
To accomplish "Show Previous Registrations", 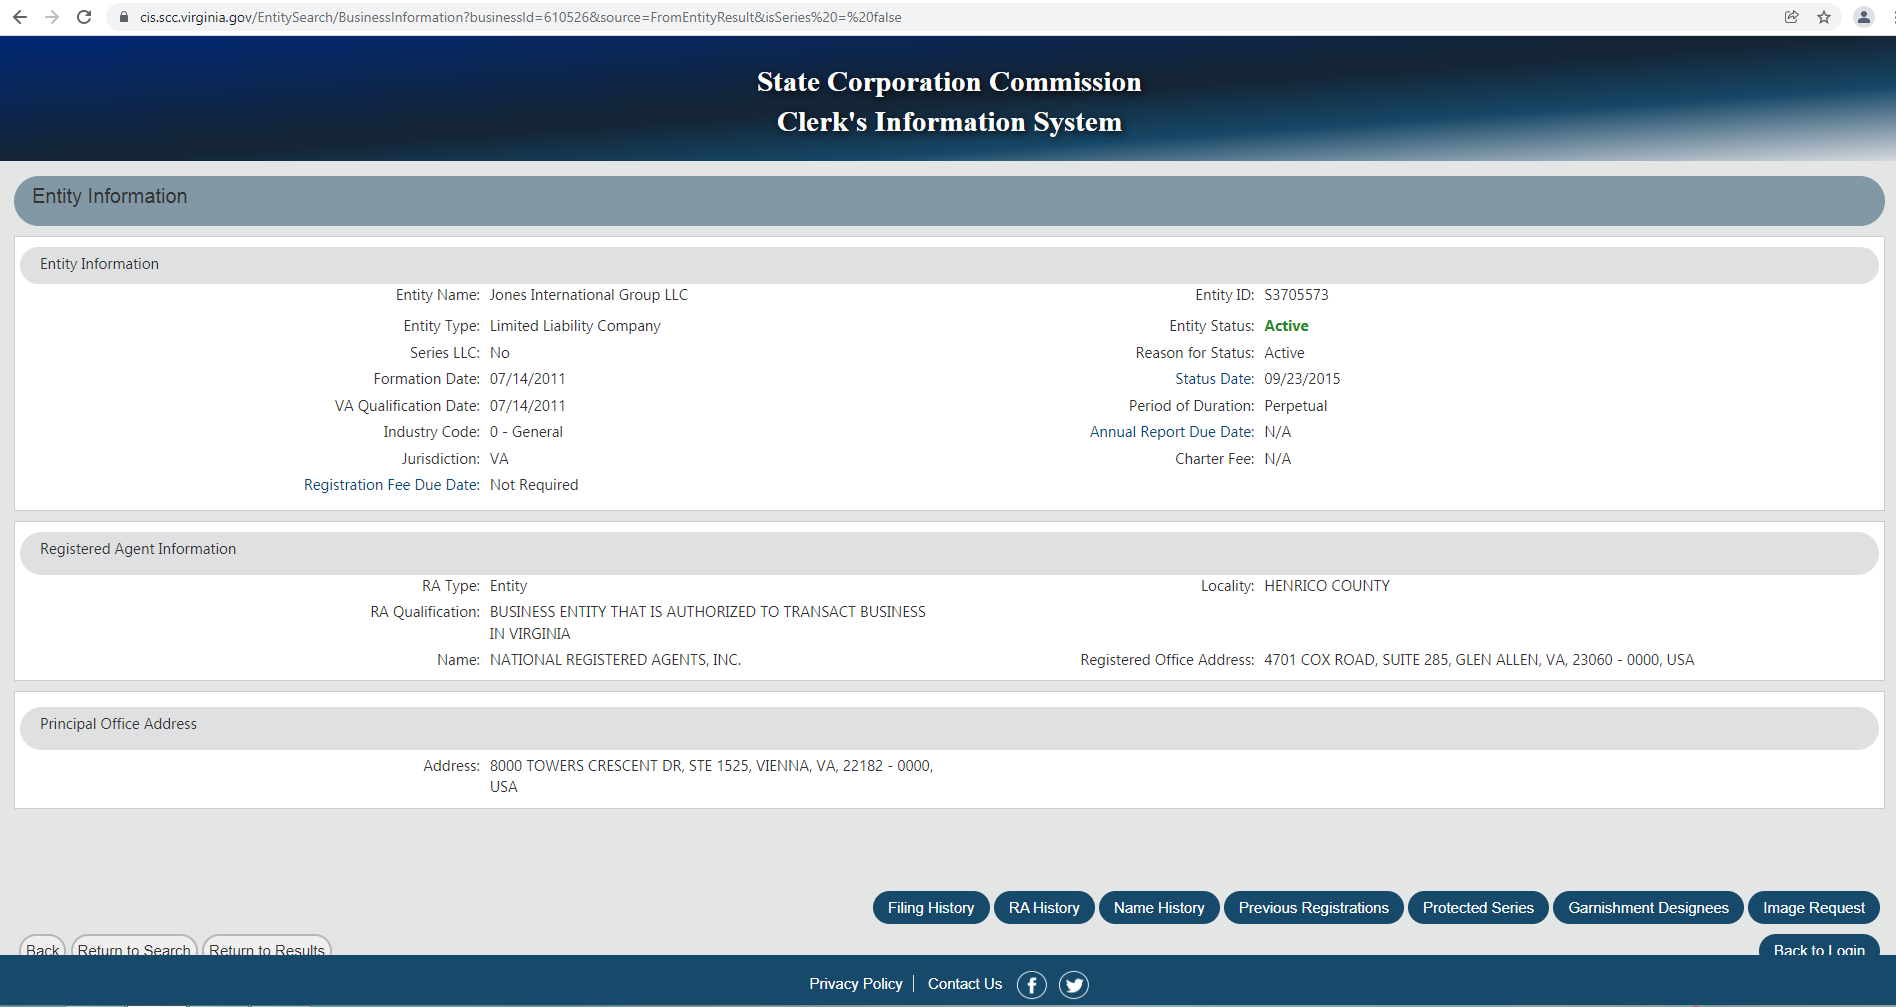I will [x=1313, y=908].
